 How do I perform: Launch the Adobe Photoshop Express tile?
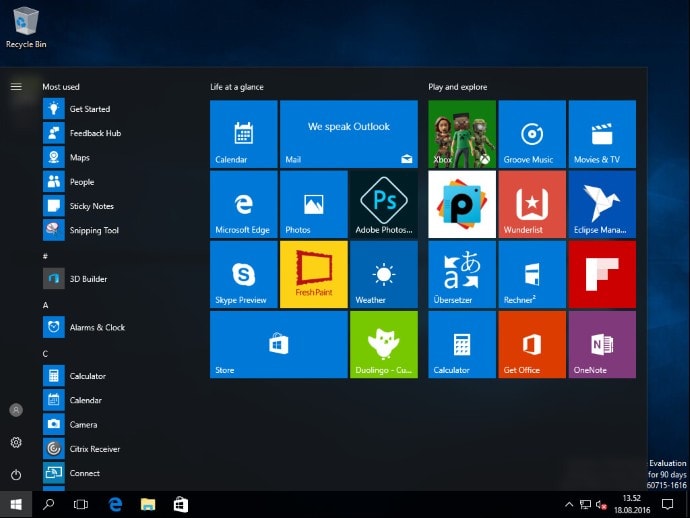coord(384,205)
